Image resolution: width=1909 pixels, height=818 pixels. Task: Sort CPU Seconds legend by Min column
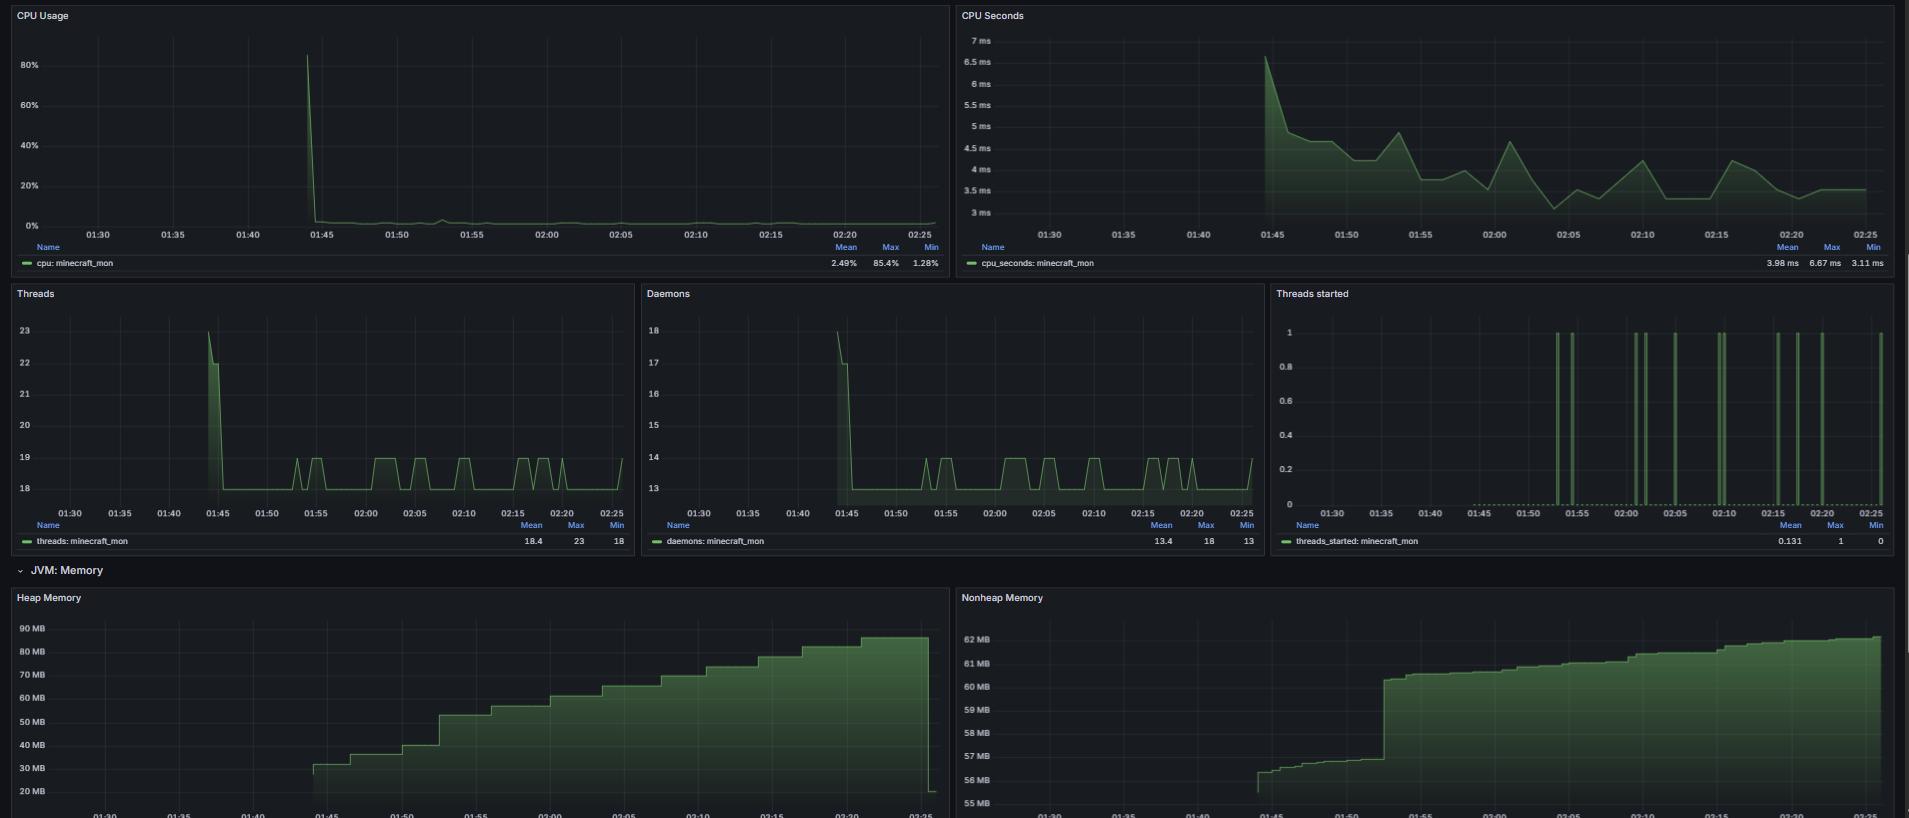coord(1873,247)
